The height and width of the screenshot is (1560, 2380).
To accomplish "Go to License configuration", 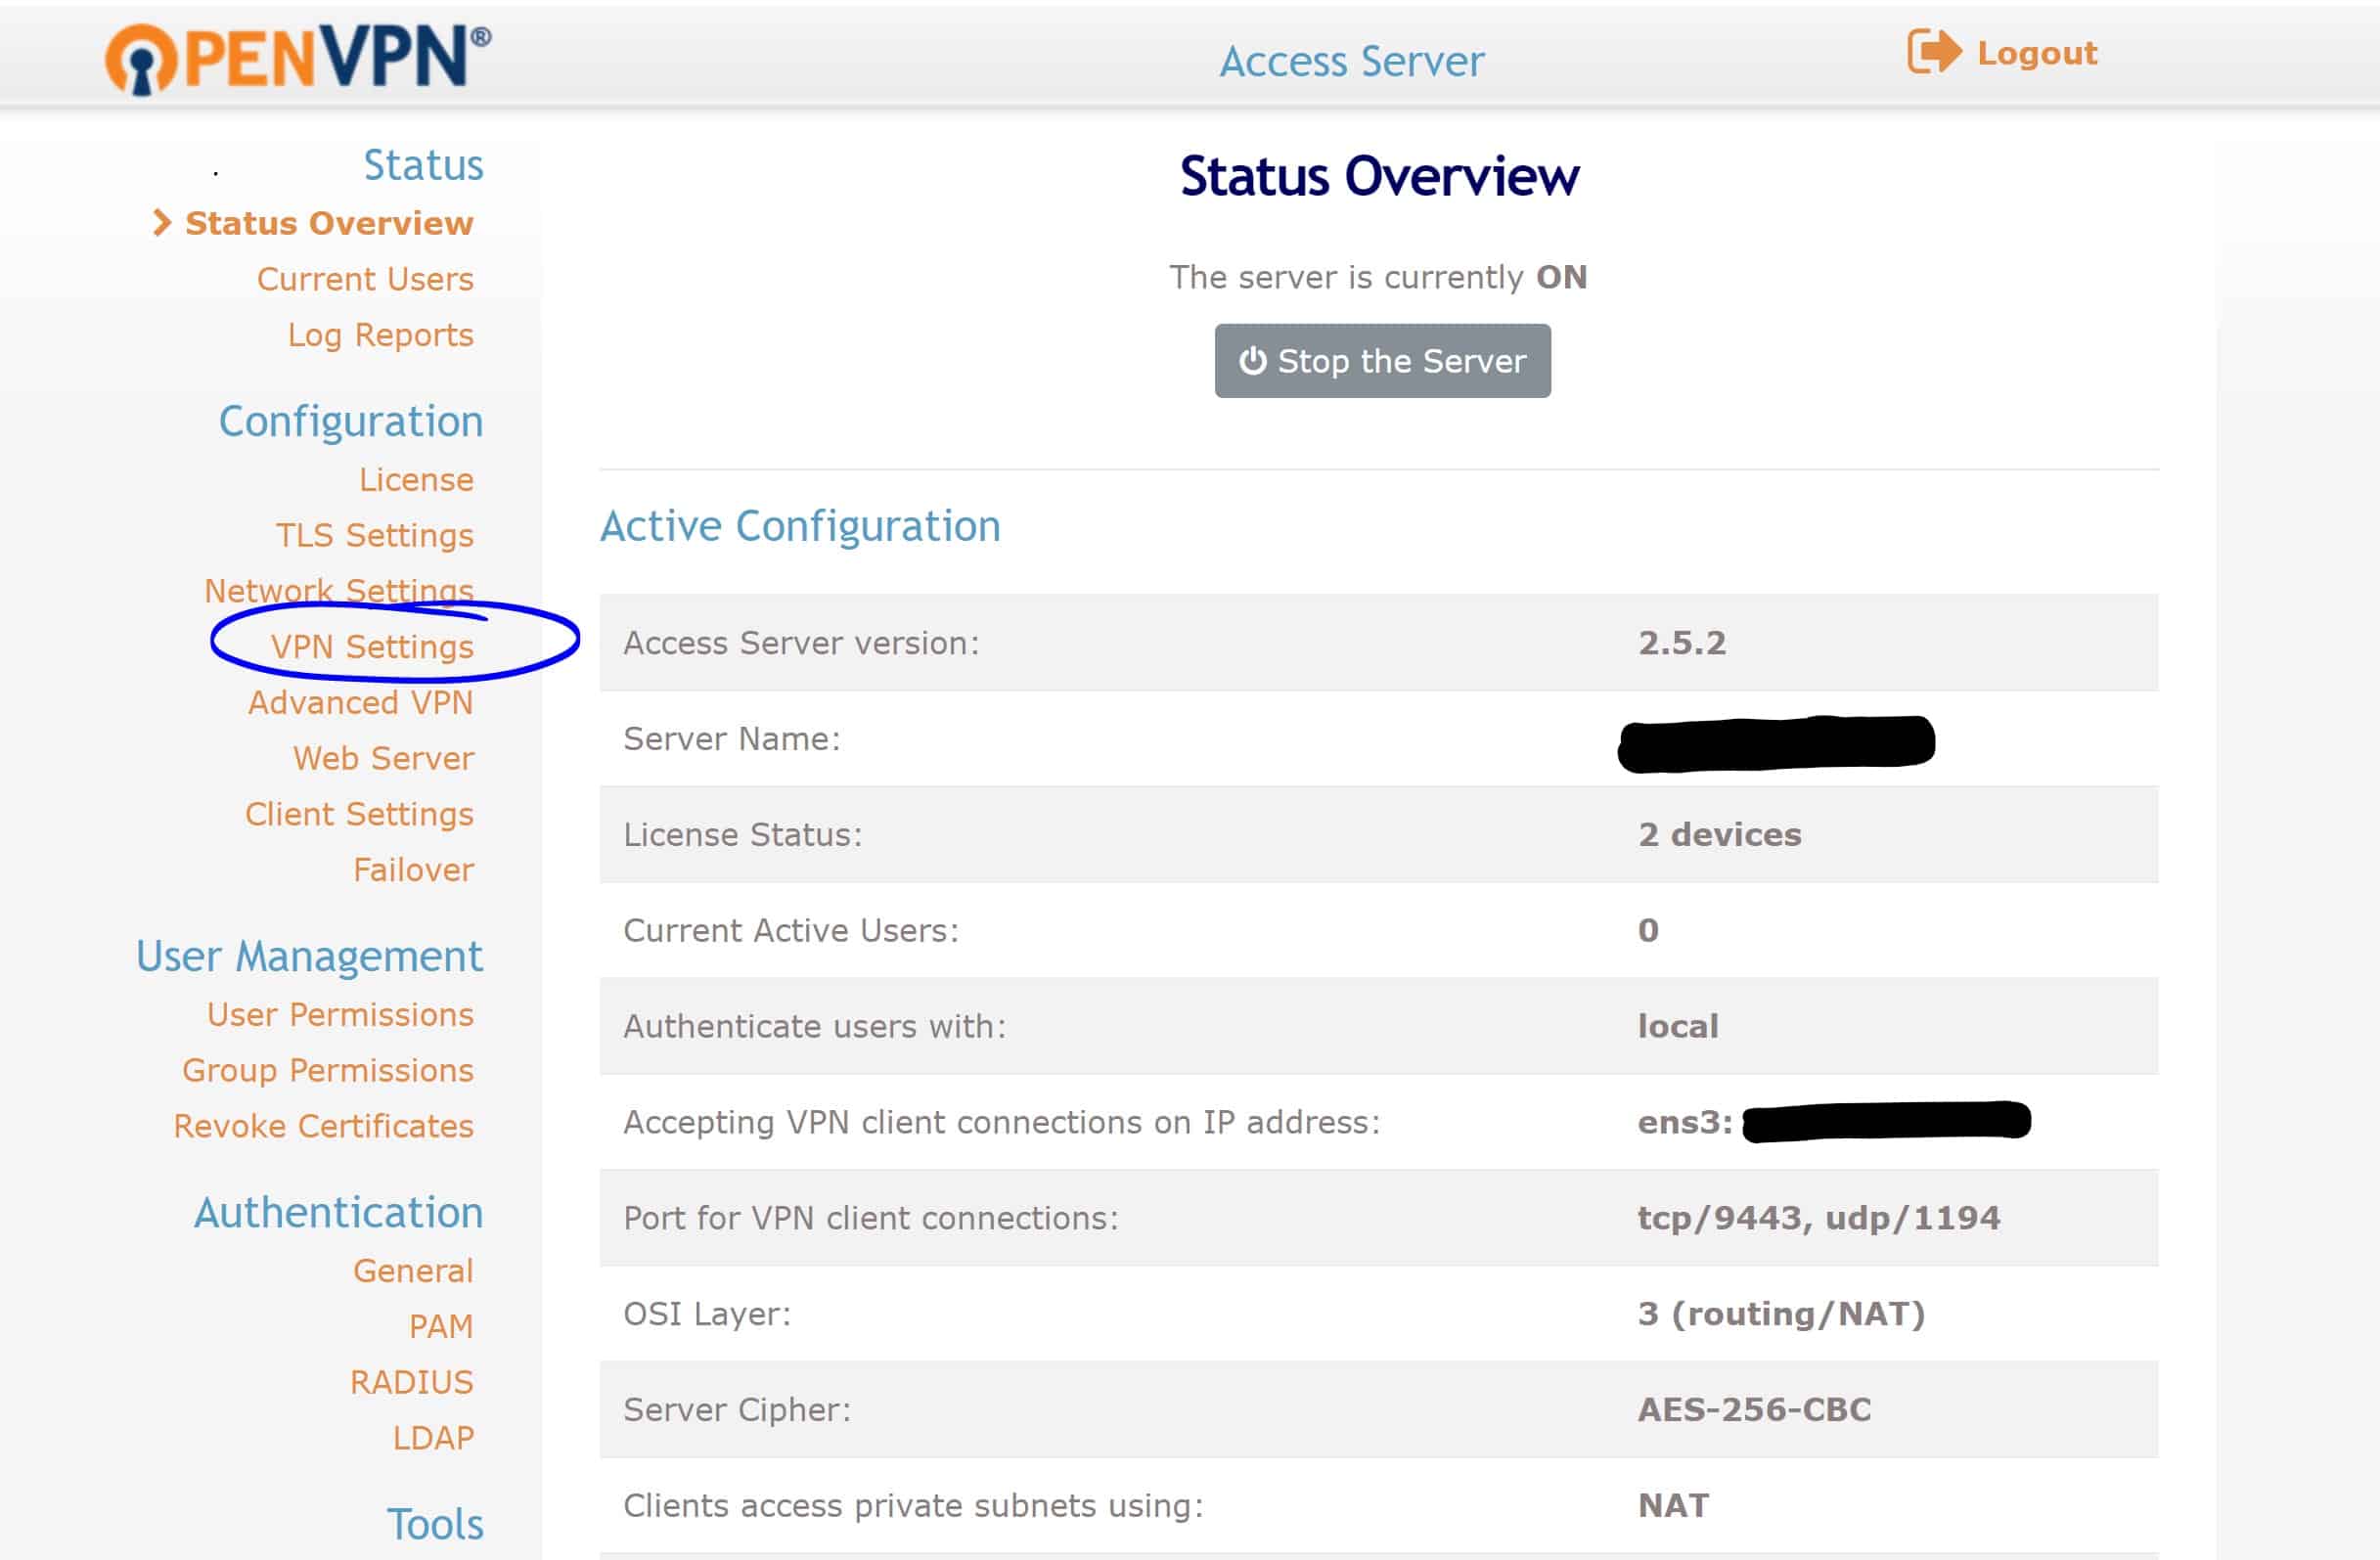I will [416, 480].
